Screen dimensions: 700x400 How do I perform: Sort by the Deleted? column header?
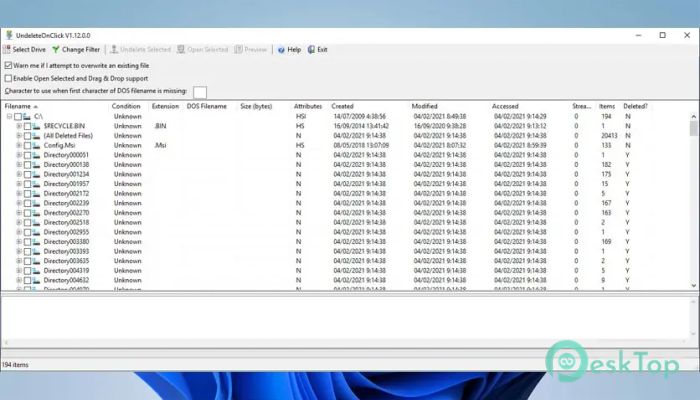(x=635, y=106)
